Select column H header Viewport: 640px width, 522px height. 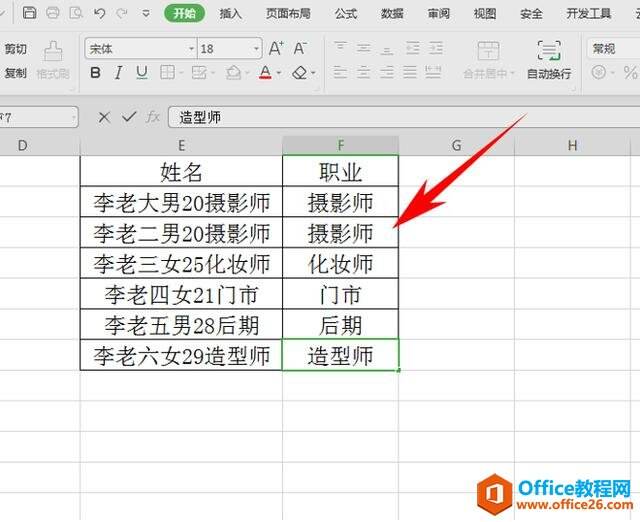572,145
